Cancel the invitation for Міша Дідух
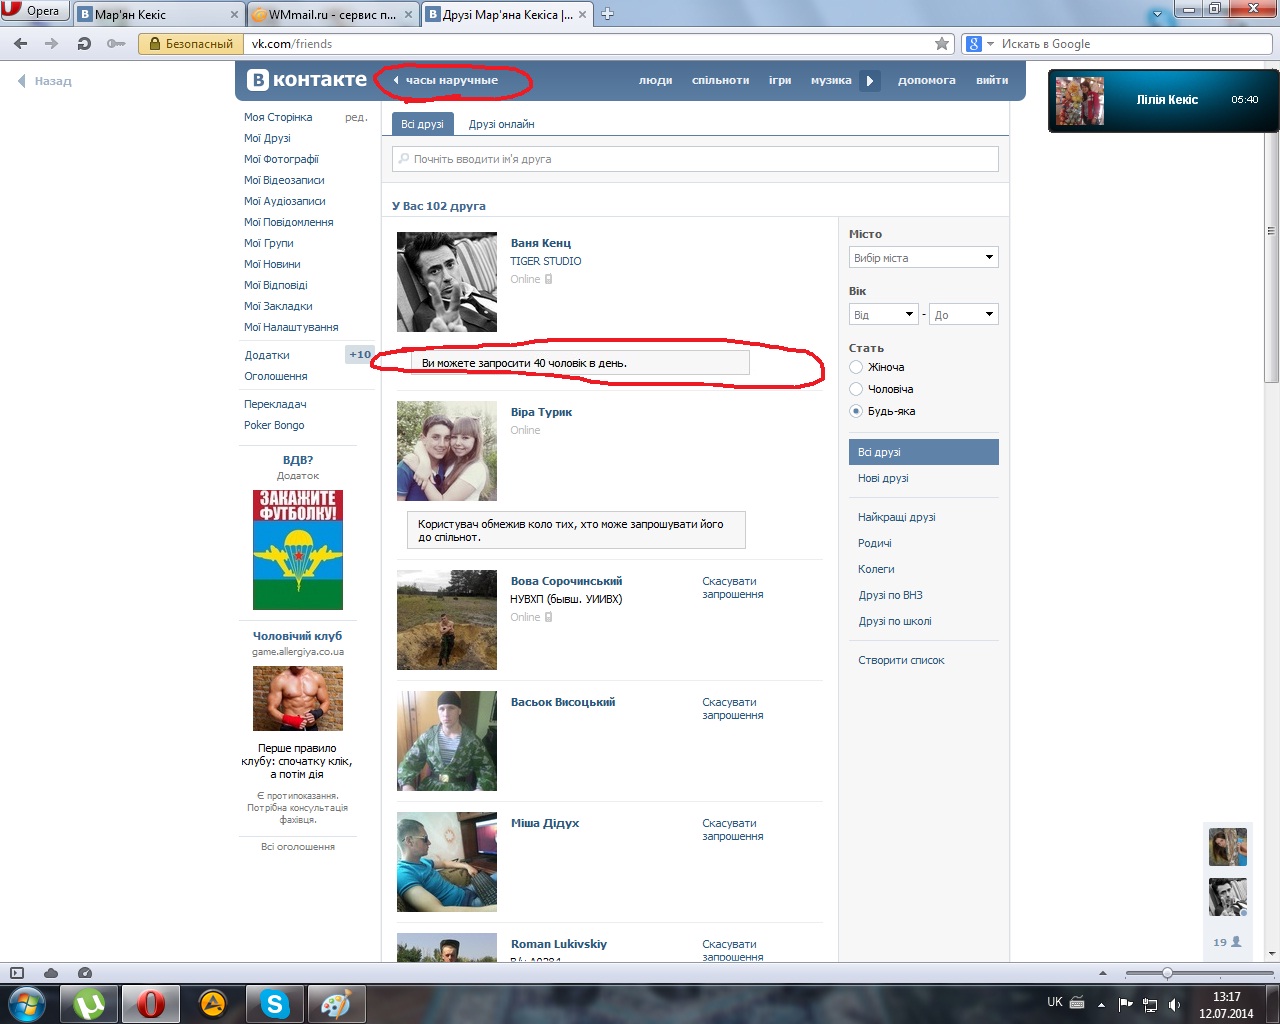 tap(733, 830)
